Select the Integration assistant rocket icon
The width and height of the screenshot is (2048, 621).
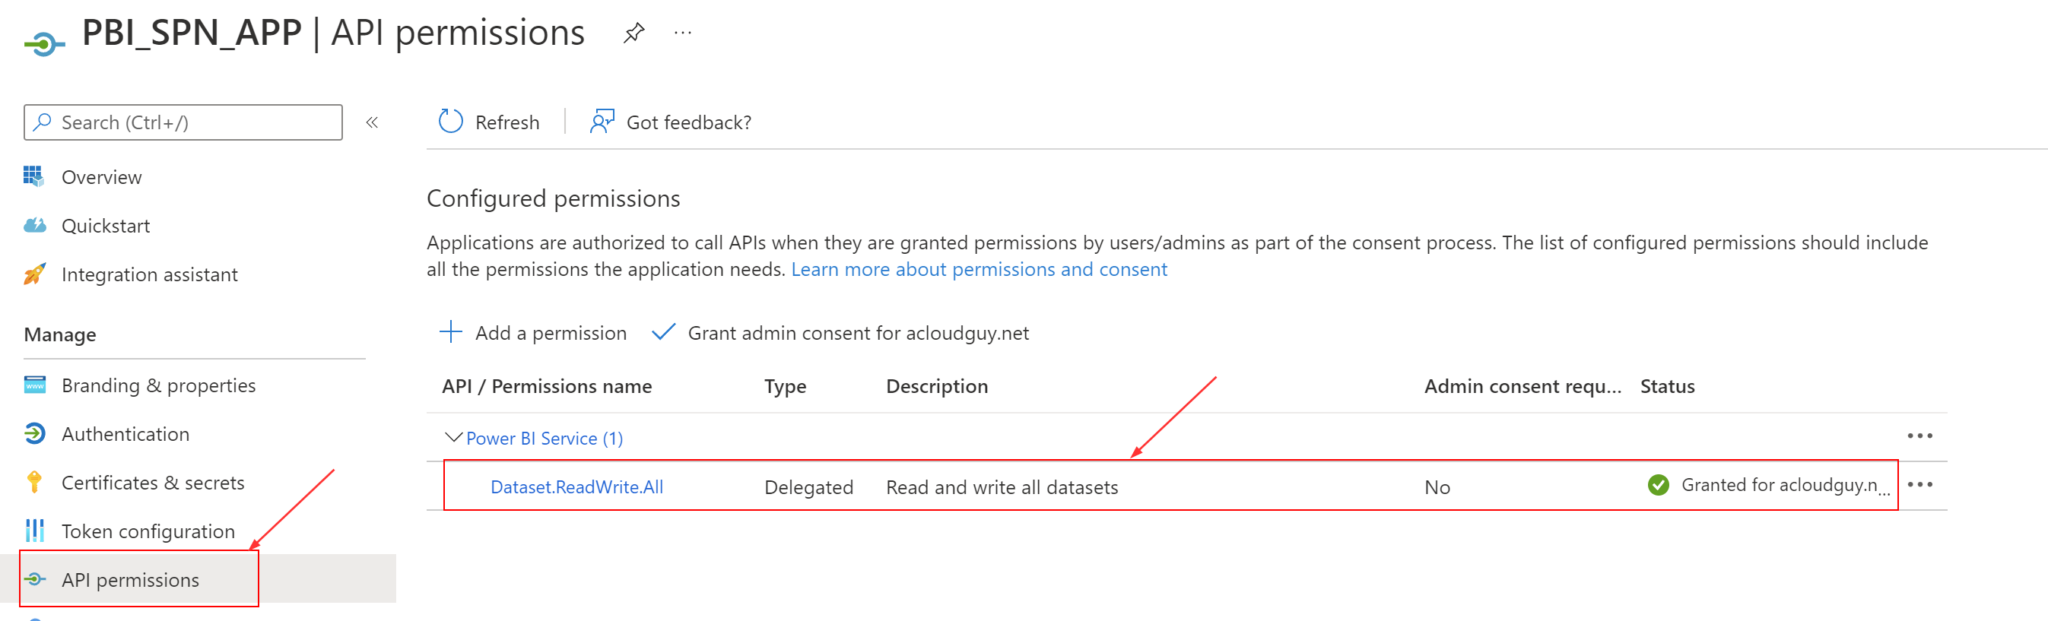coord(33,273)
